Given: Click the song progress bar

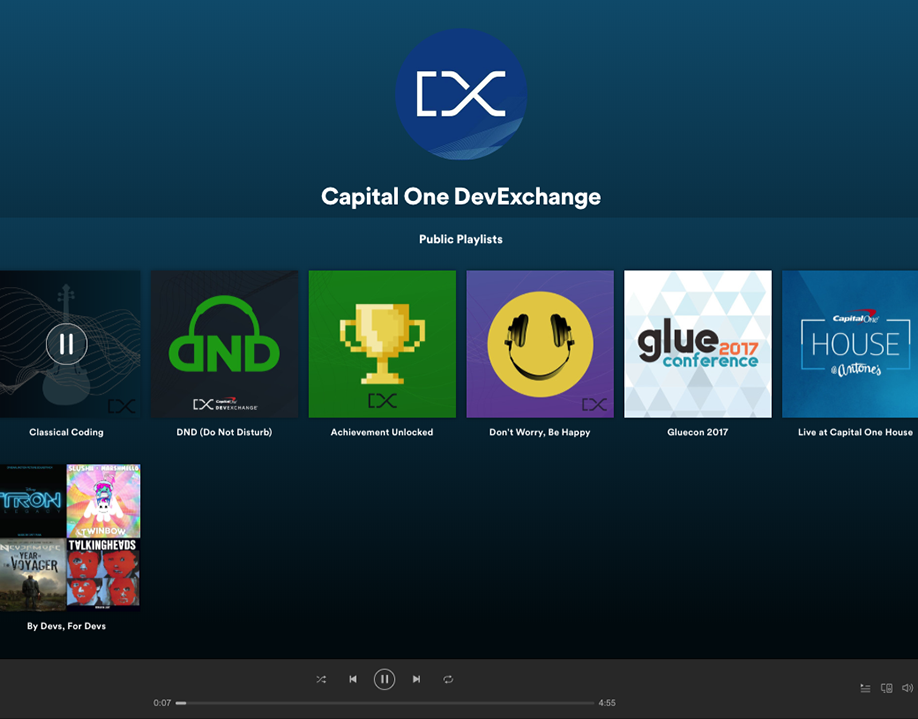Looking at the screenshot, I should click(x=385, y=703).
